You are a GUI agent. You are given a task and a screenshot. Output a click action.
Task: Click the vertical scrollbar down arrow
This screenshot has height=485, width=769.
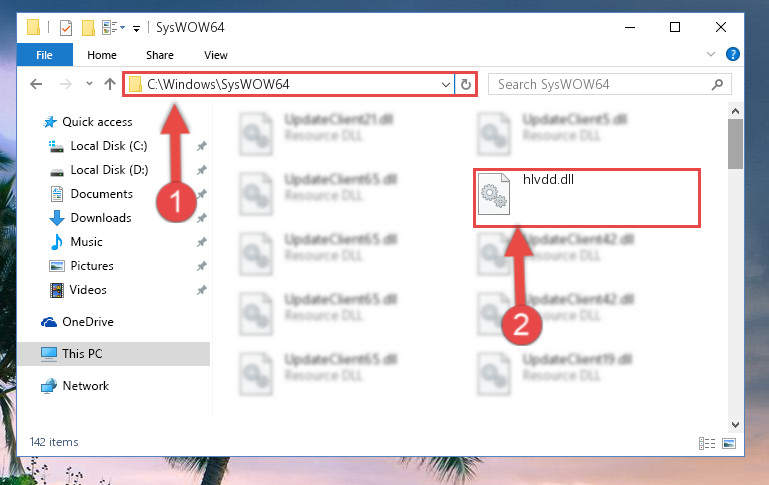pos(735,425)
